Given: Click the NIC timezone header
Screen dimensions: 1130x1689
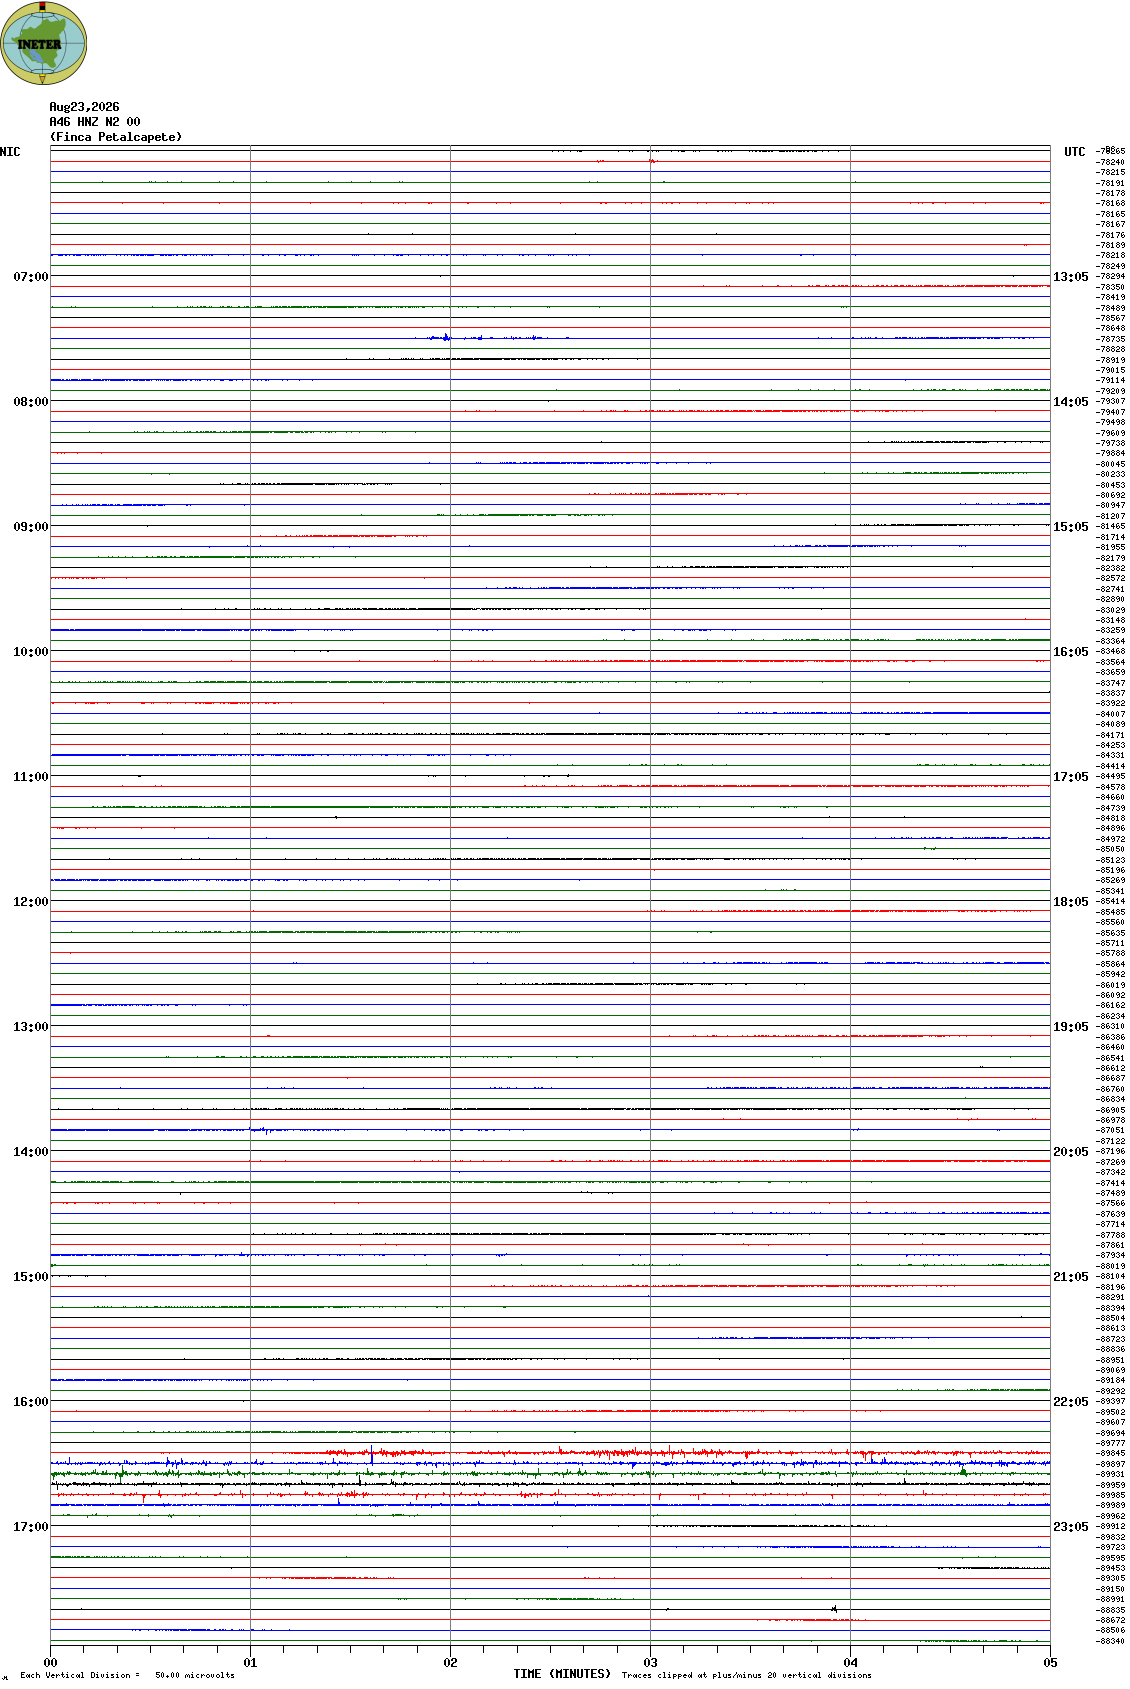Looking at the screenshot, I should tap(10, 152).
